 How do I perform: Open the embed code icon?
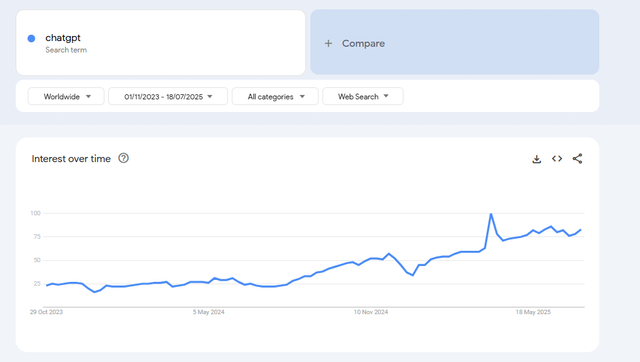click(557, 158)
